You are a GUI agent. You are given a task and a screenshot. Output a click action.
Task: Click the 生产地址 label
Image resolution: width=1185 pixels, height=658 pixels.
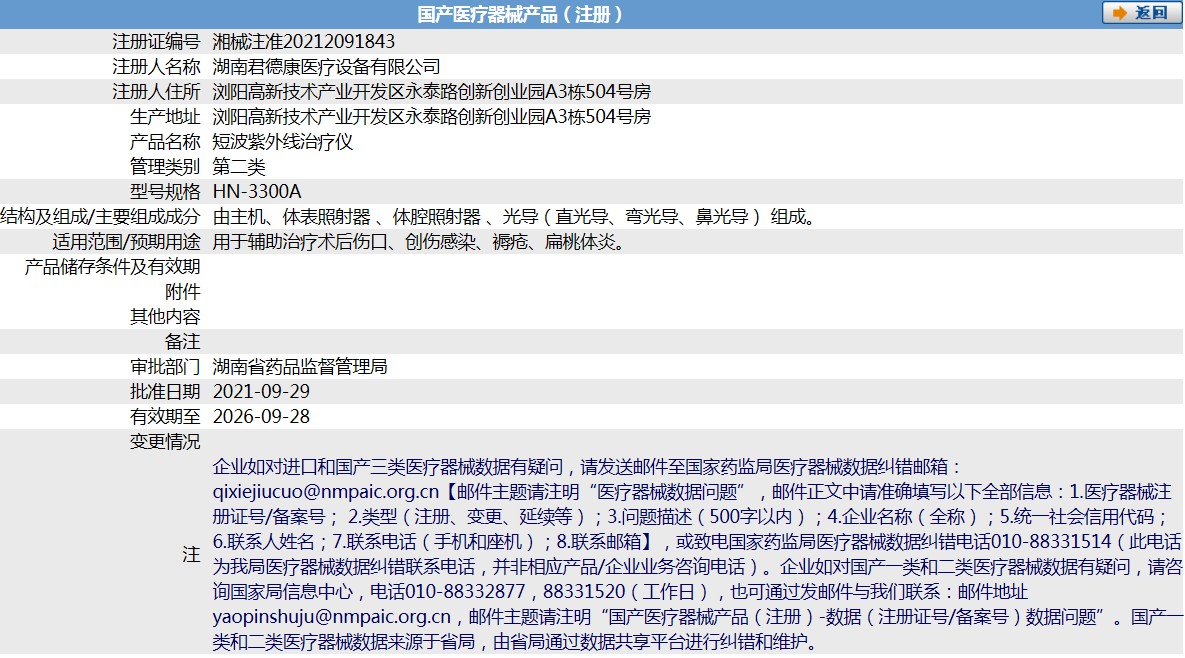(165, 116)
